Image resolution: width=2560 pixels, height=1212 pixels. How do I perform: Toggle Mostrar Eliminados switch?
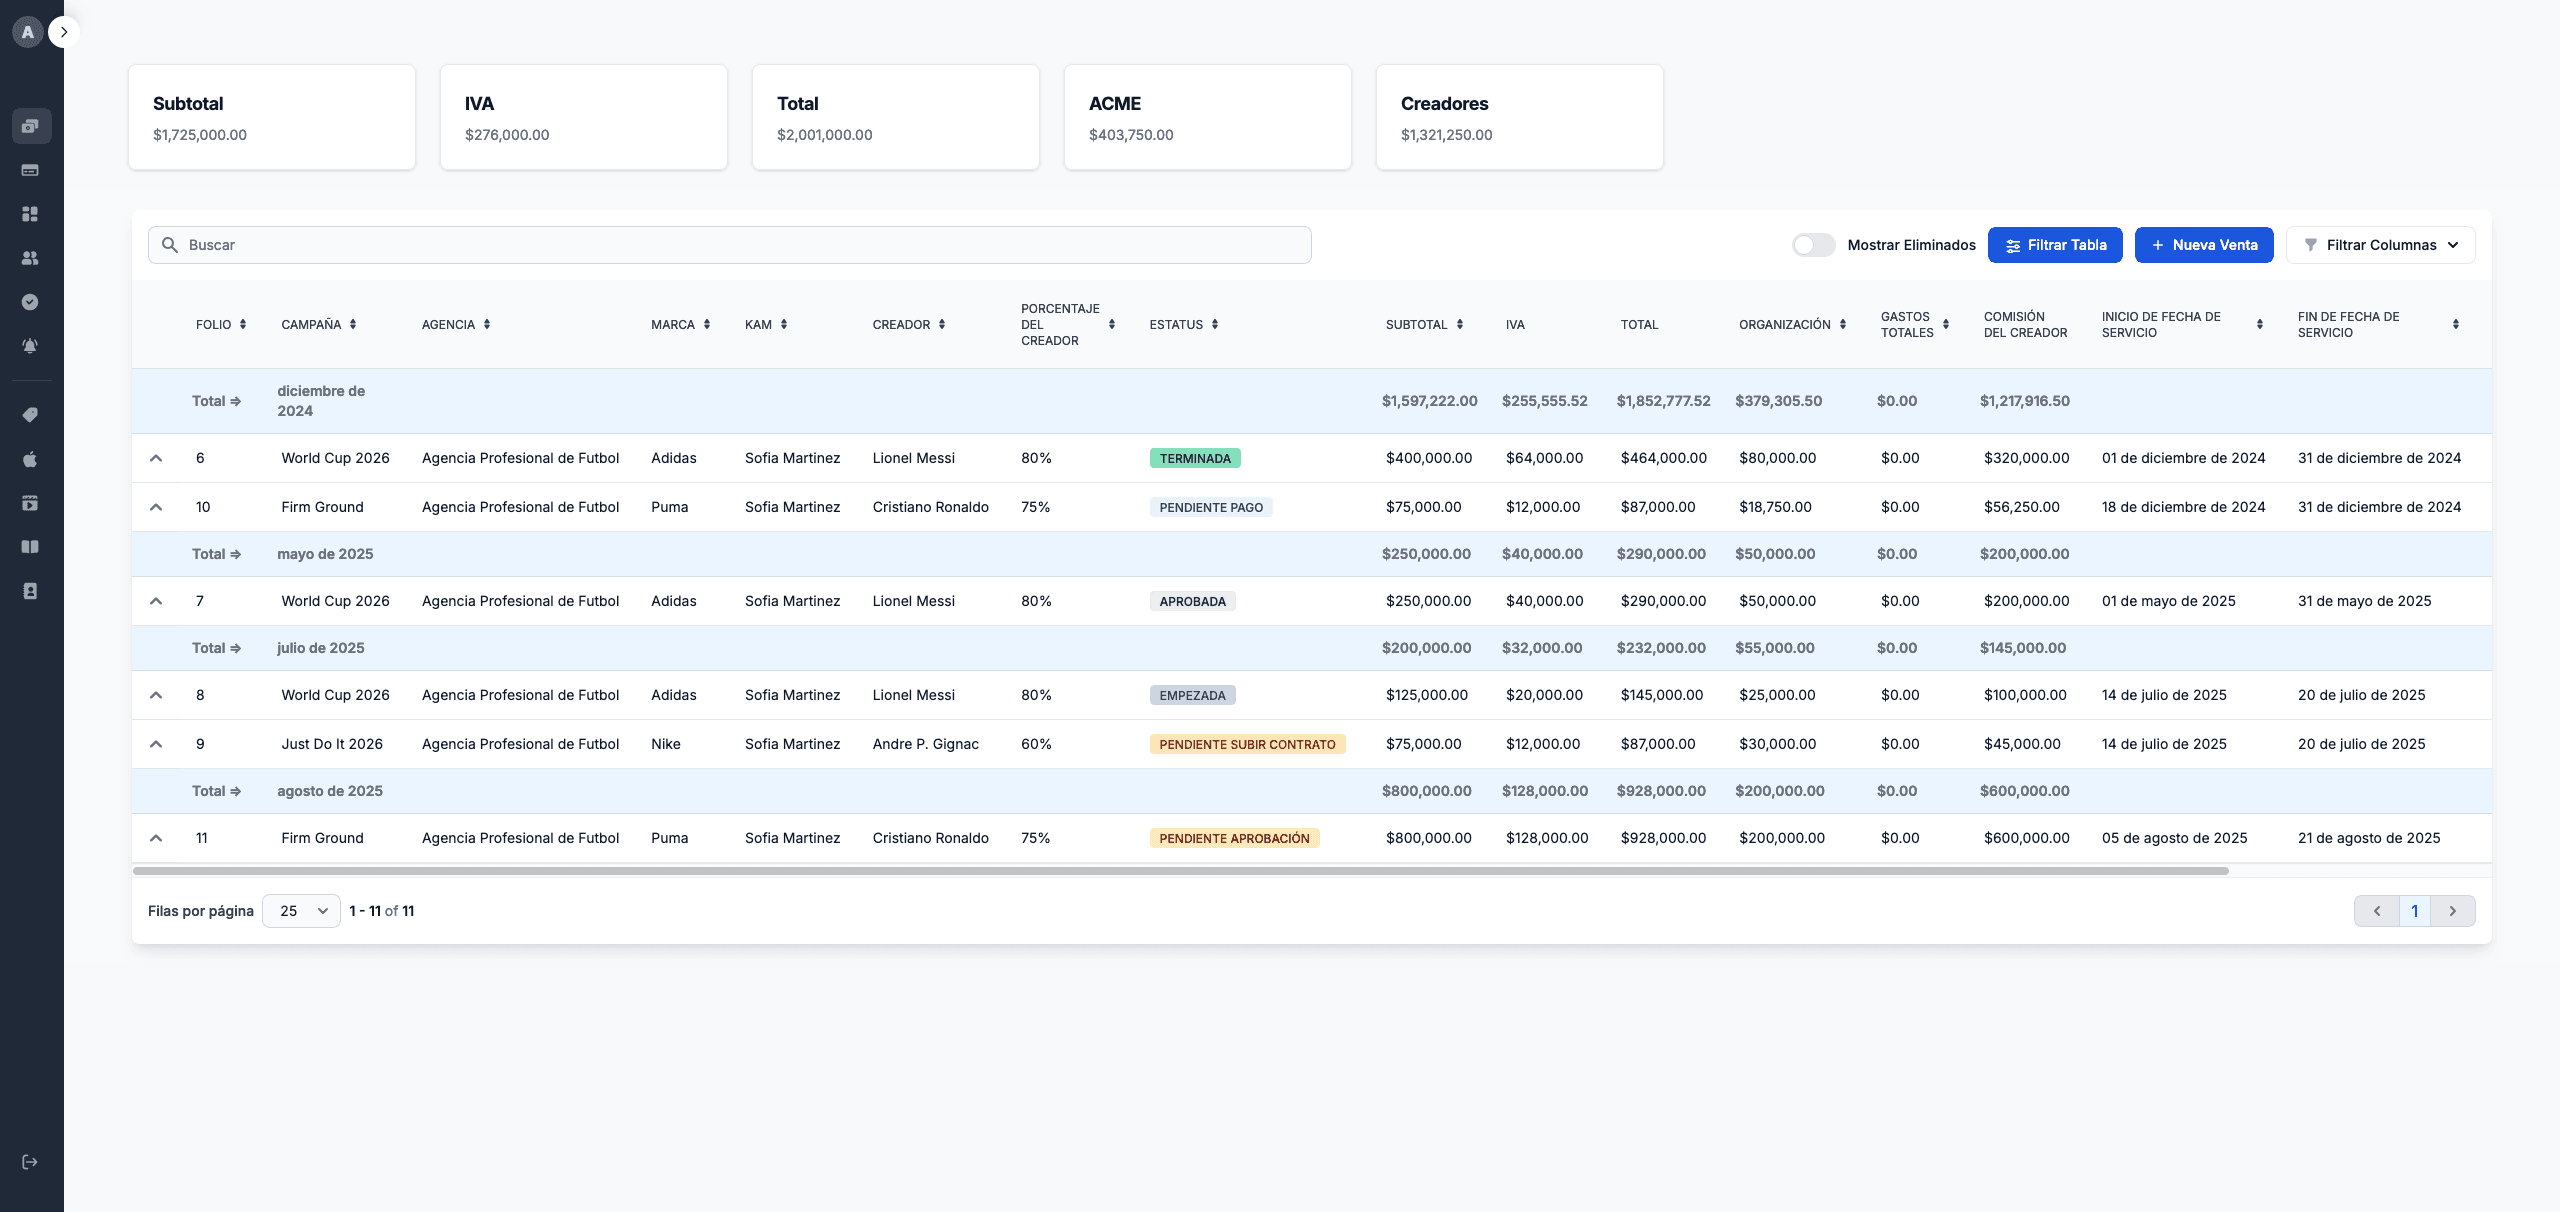1813,245
